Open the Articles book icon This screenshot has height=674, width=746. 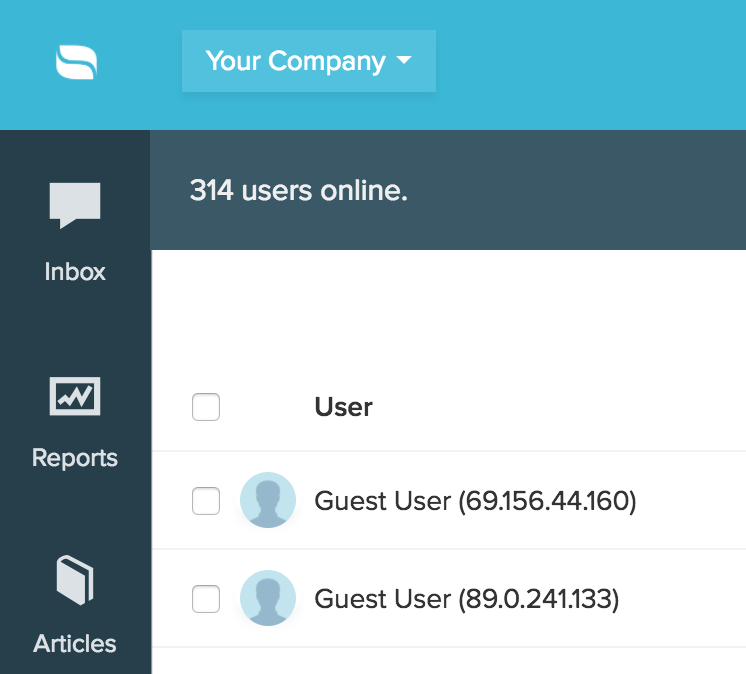[x=75, y=581]
